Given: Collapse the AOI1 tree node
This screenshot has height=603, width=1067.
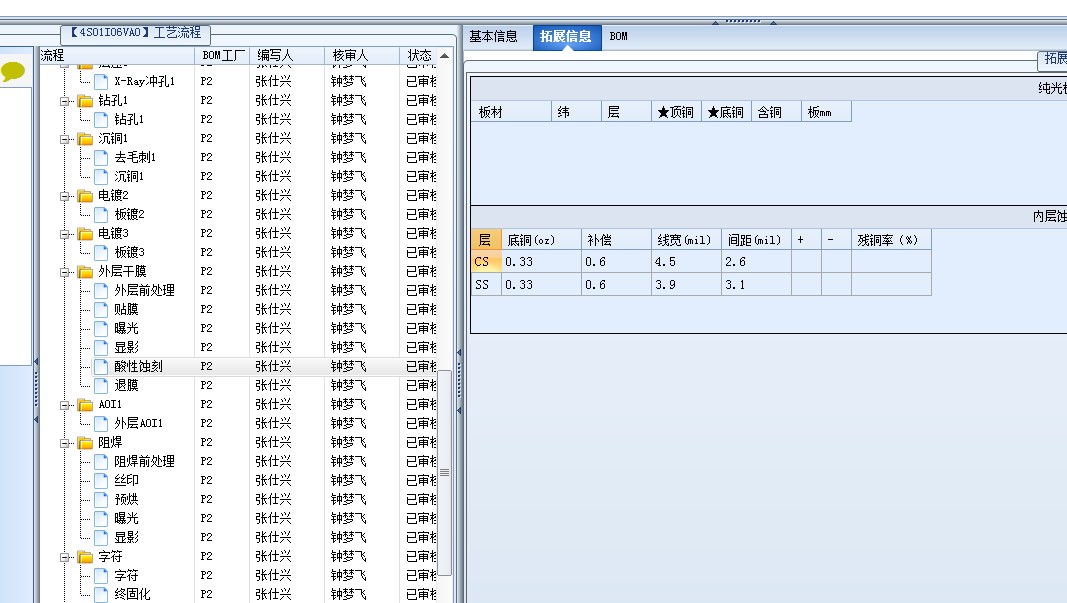Looking at the screenshot, I should point(65,405).
